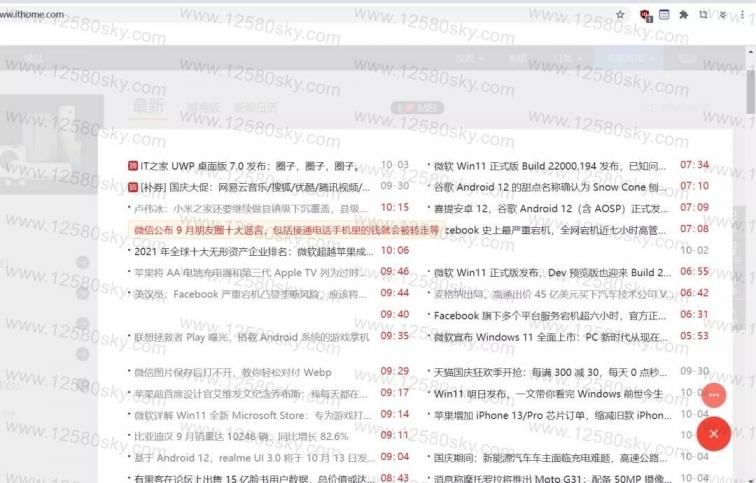This screenshot has height=483, width=756.
Task: Open 基于 Android 12，realme UI 3.0 article
Action: click(254, 457)
